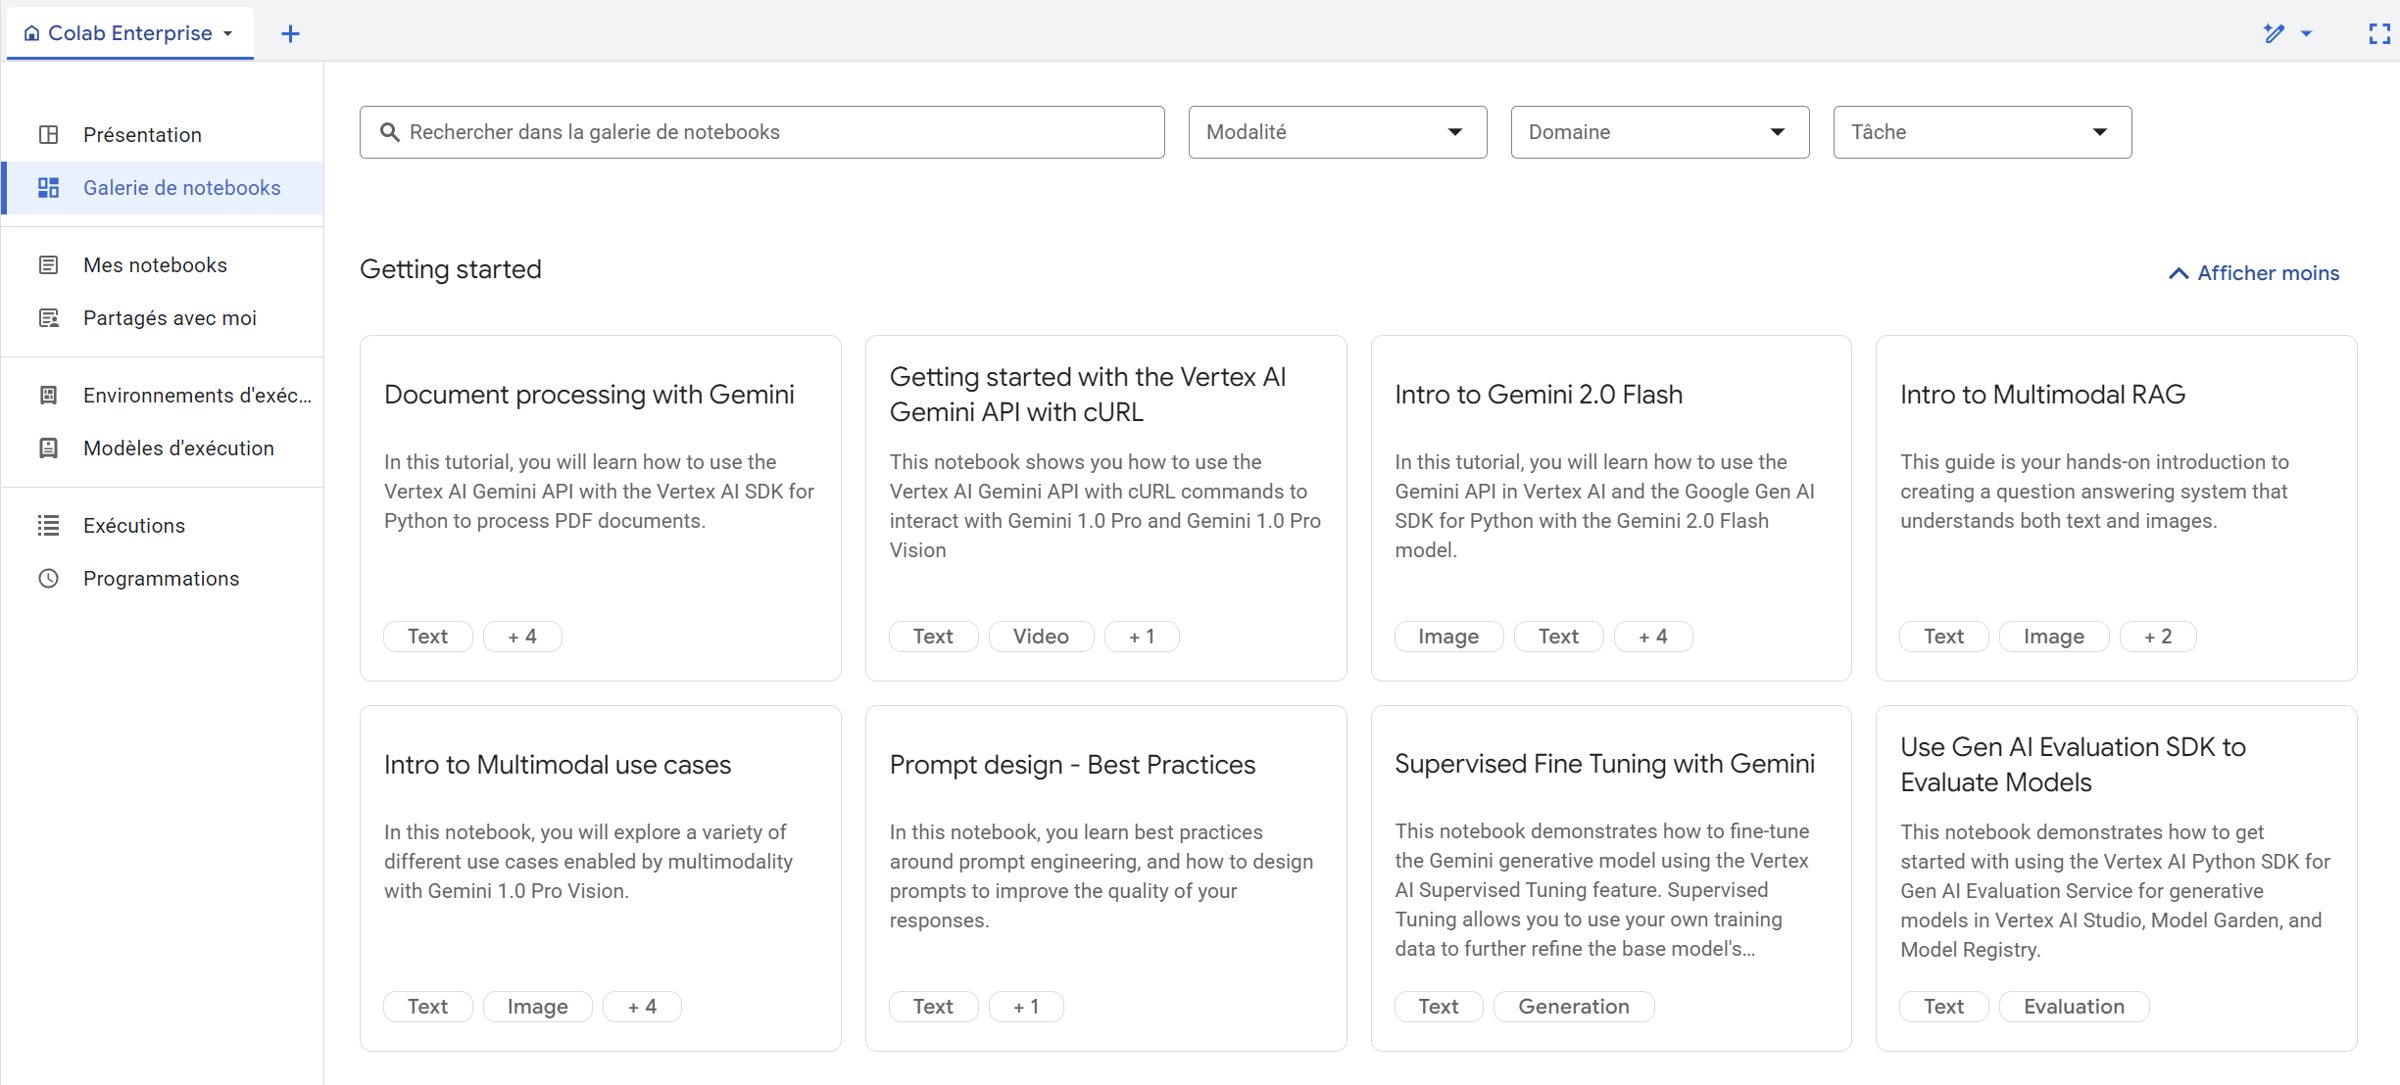Click +2 tag on Multimodal RAG card
The height and width of the screenshot is (1085, 2400).
click(2158, 636)
